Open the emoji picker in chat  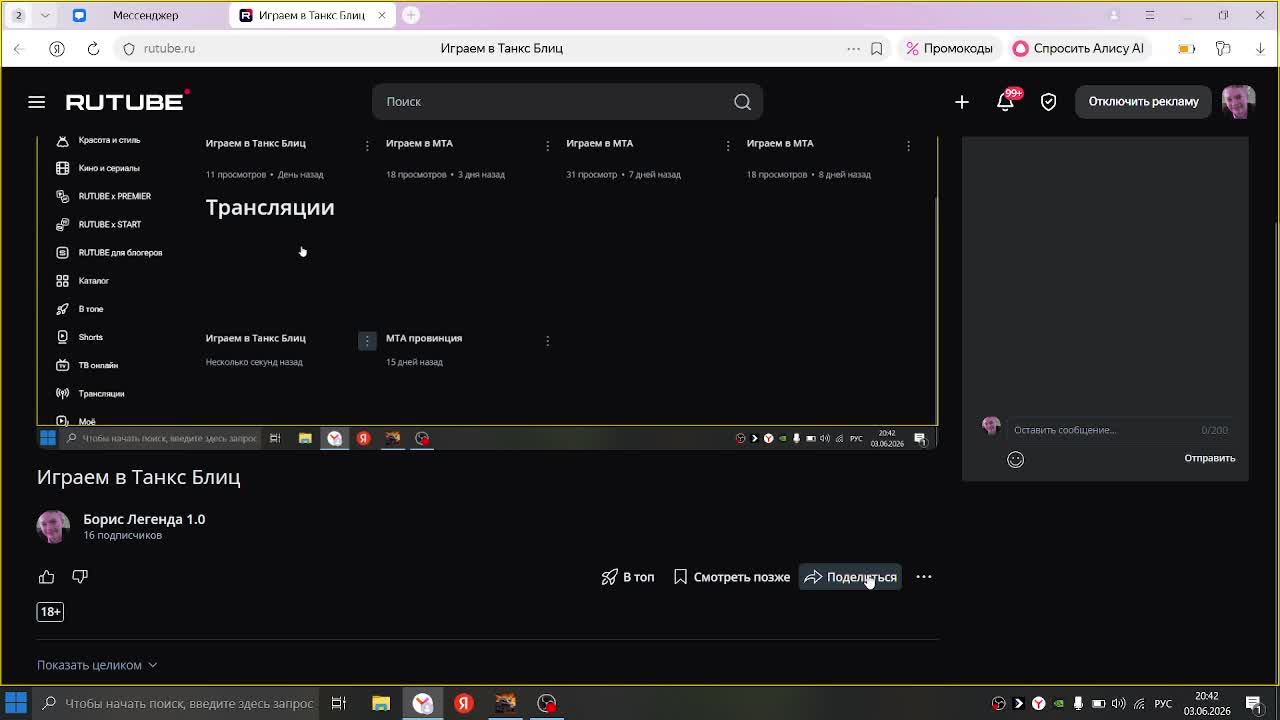pos(1015,459)
